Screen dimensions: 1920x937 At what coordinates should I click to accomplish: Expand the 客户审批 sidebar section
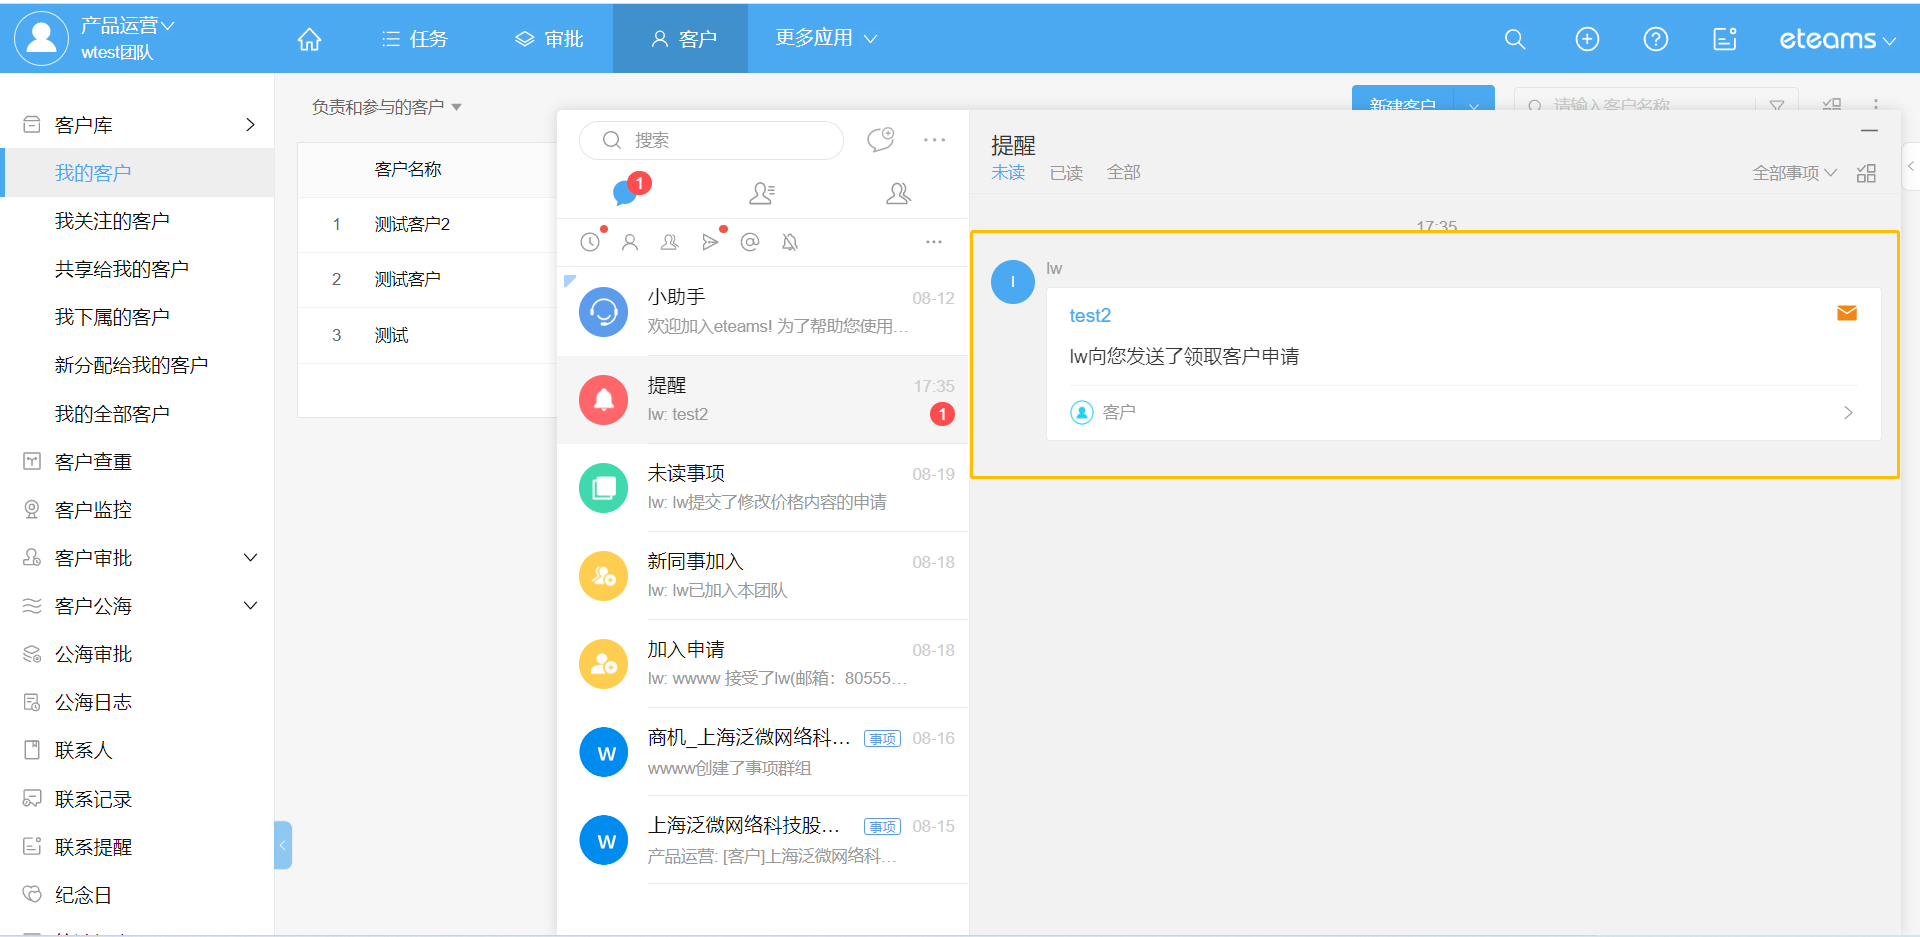point(250,558)
